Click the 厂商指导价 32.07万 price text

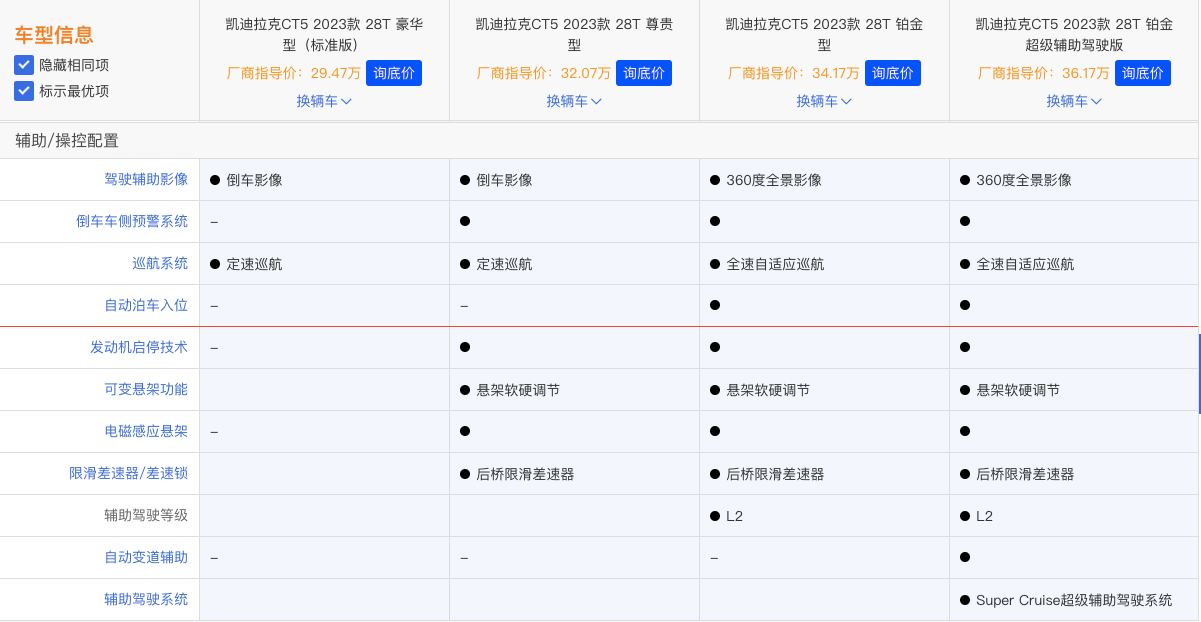544,73
